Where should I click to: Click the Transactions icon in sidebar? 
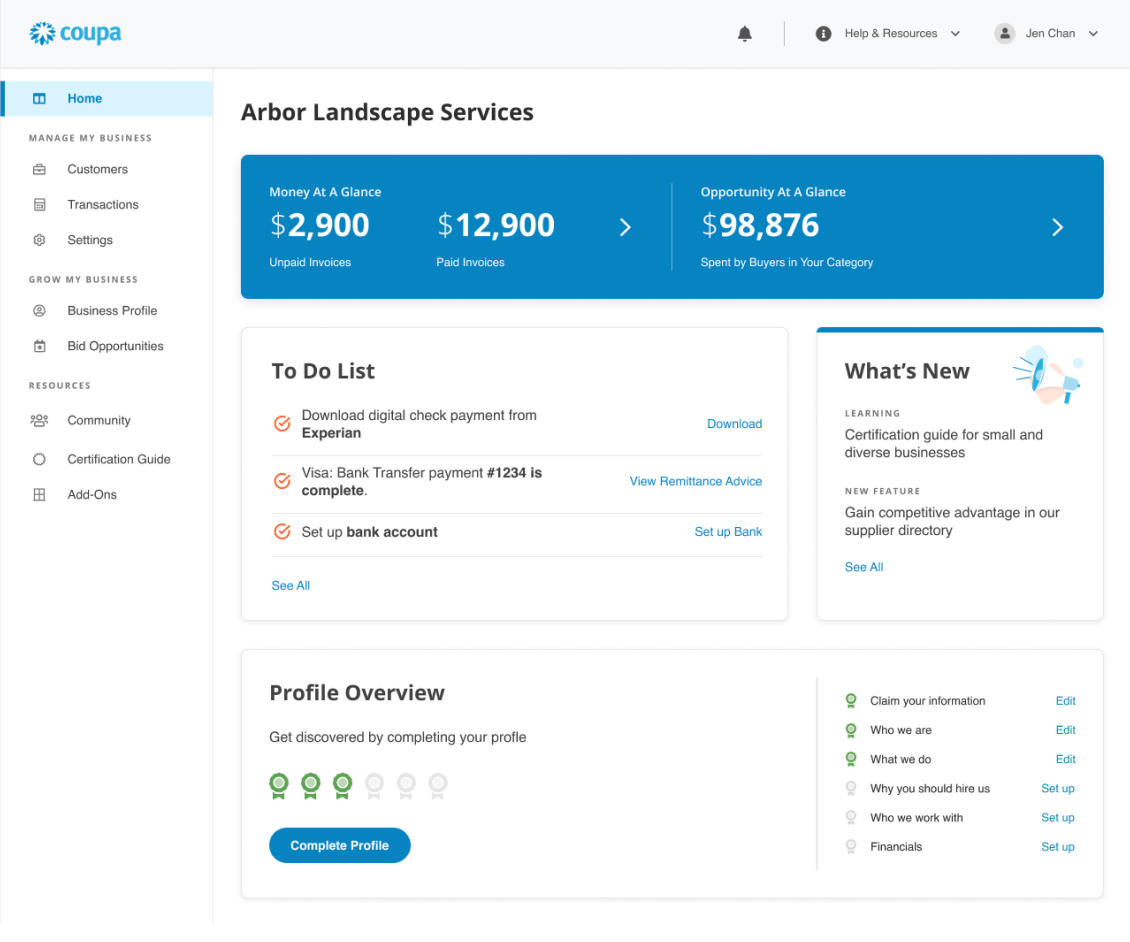point(40,205)
